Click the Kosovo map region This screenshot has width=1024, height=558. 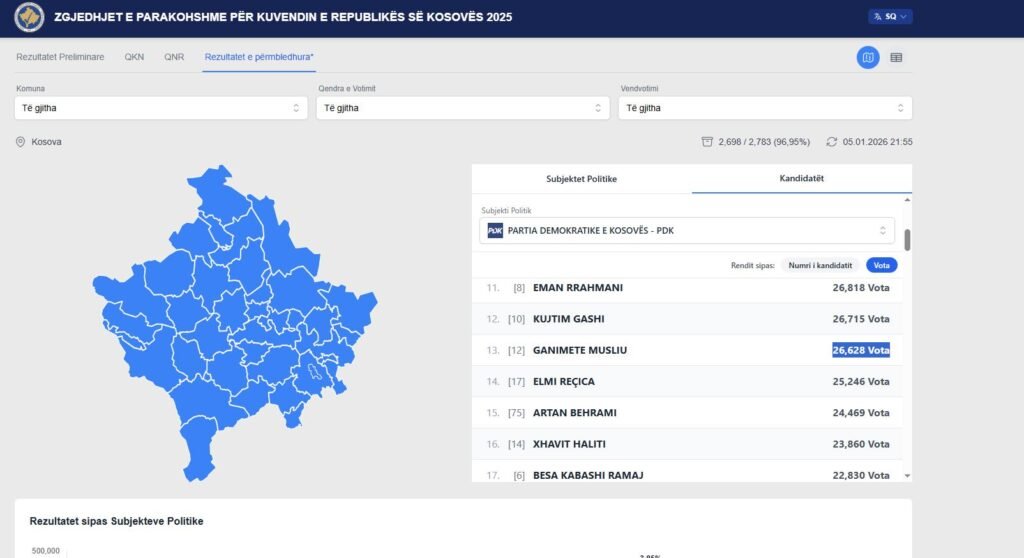click(x=235, y=310)
